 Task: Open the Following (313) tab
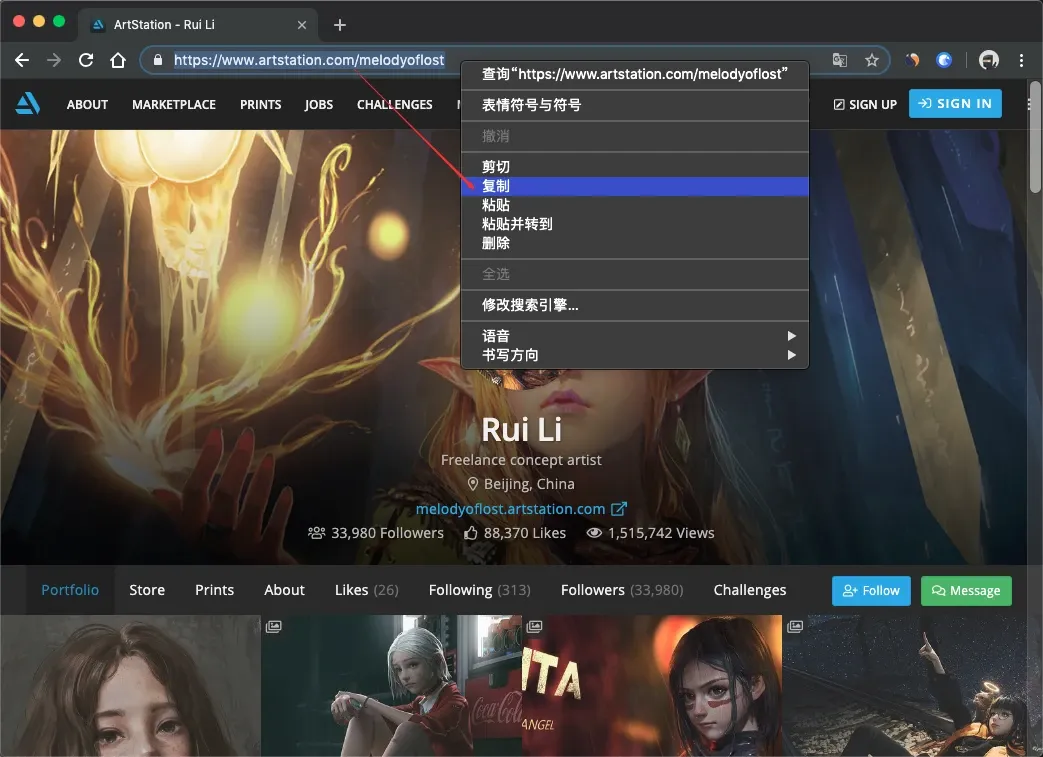[480, 590]
